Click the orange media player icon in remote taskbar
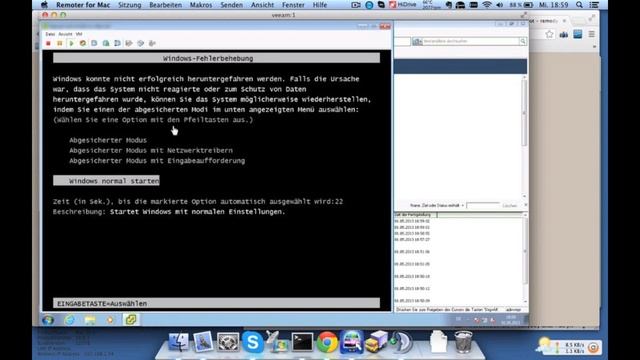 (110, 320)
